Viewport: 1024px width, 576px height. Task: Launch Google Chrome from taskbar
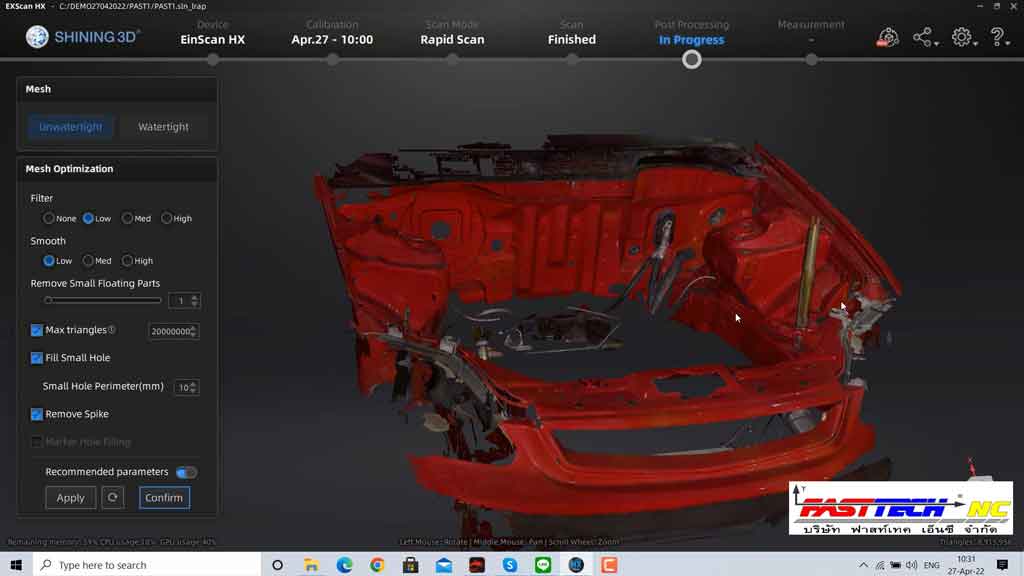[x=377, y=565]
